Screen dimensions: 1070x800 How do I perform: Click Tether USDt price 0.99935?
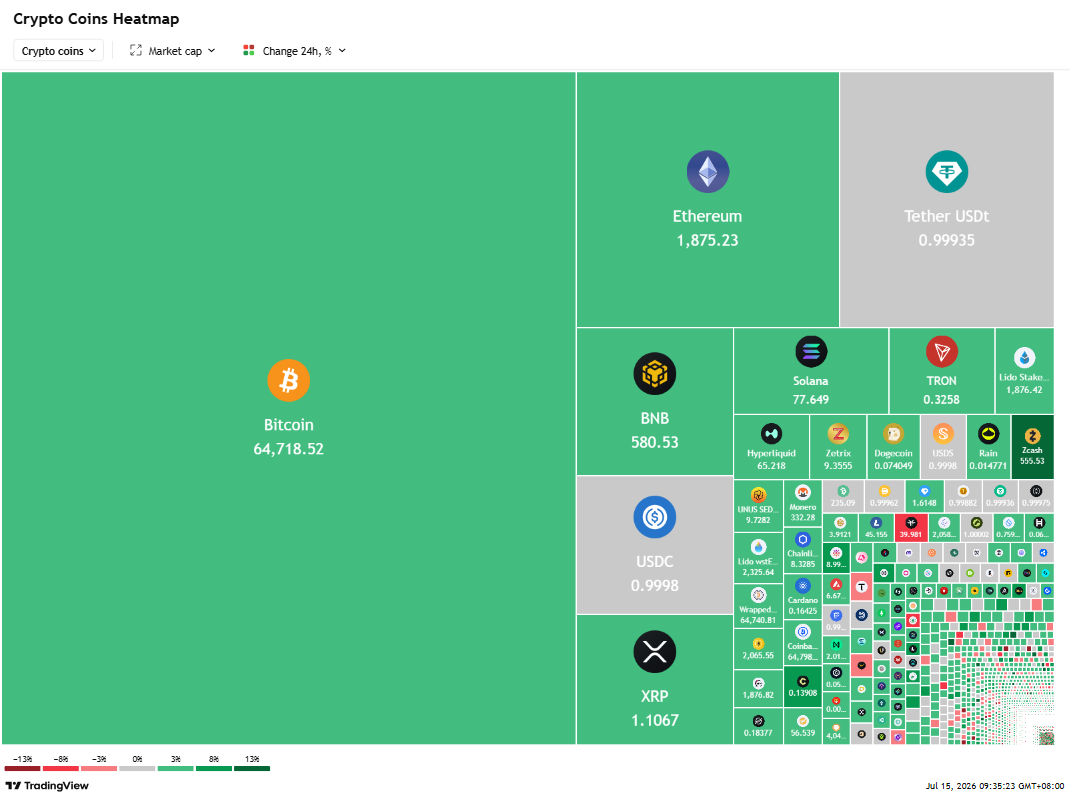[x=946, y=240]
